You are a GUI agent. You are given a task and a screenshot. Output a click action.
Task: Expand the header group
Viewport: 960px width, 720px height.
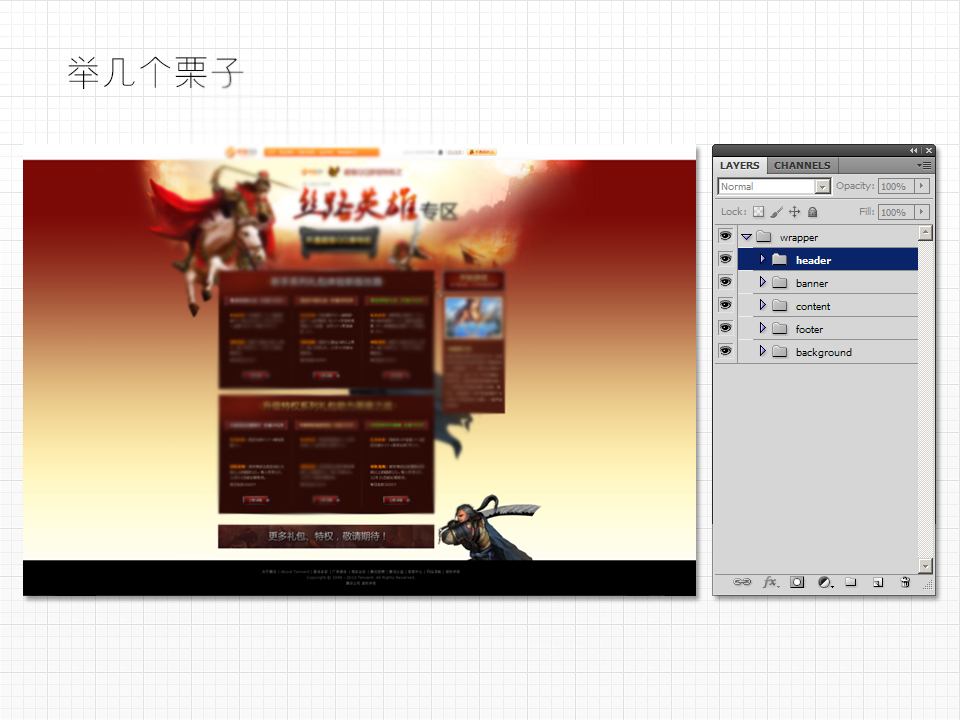click(762, 259)
